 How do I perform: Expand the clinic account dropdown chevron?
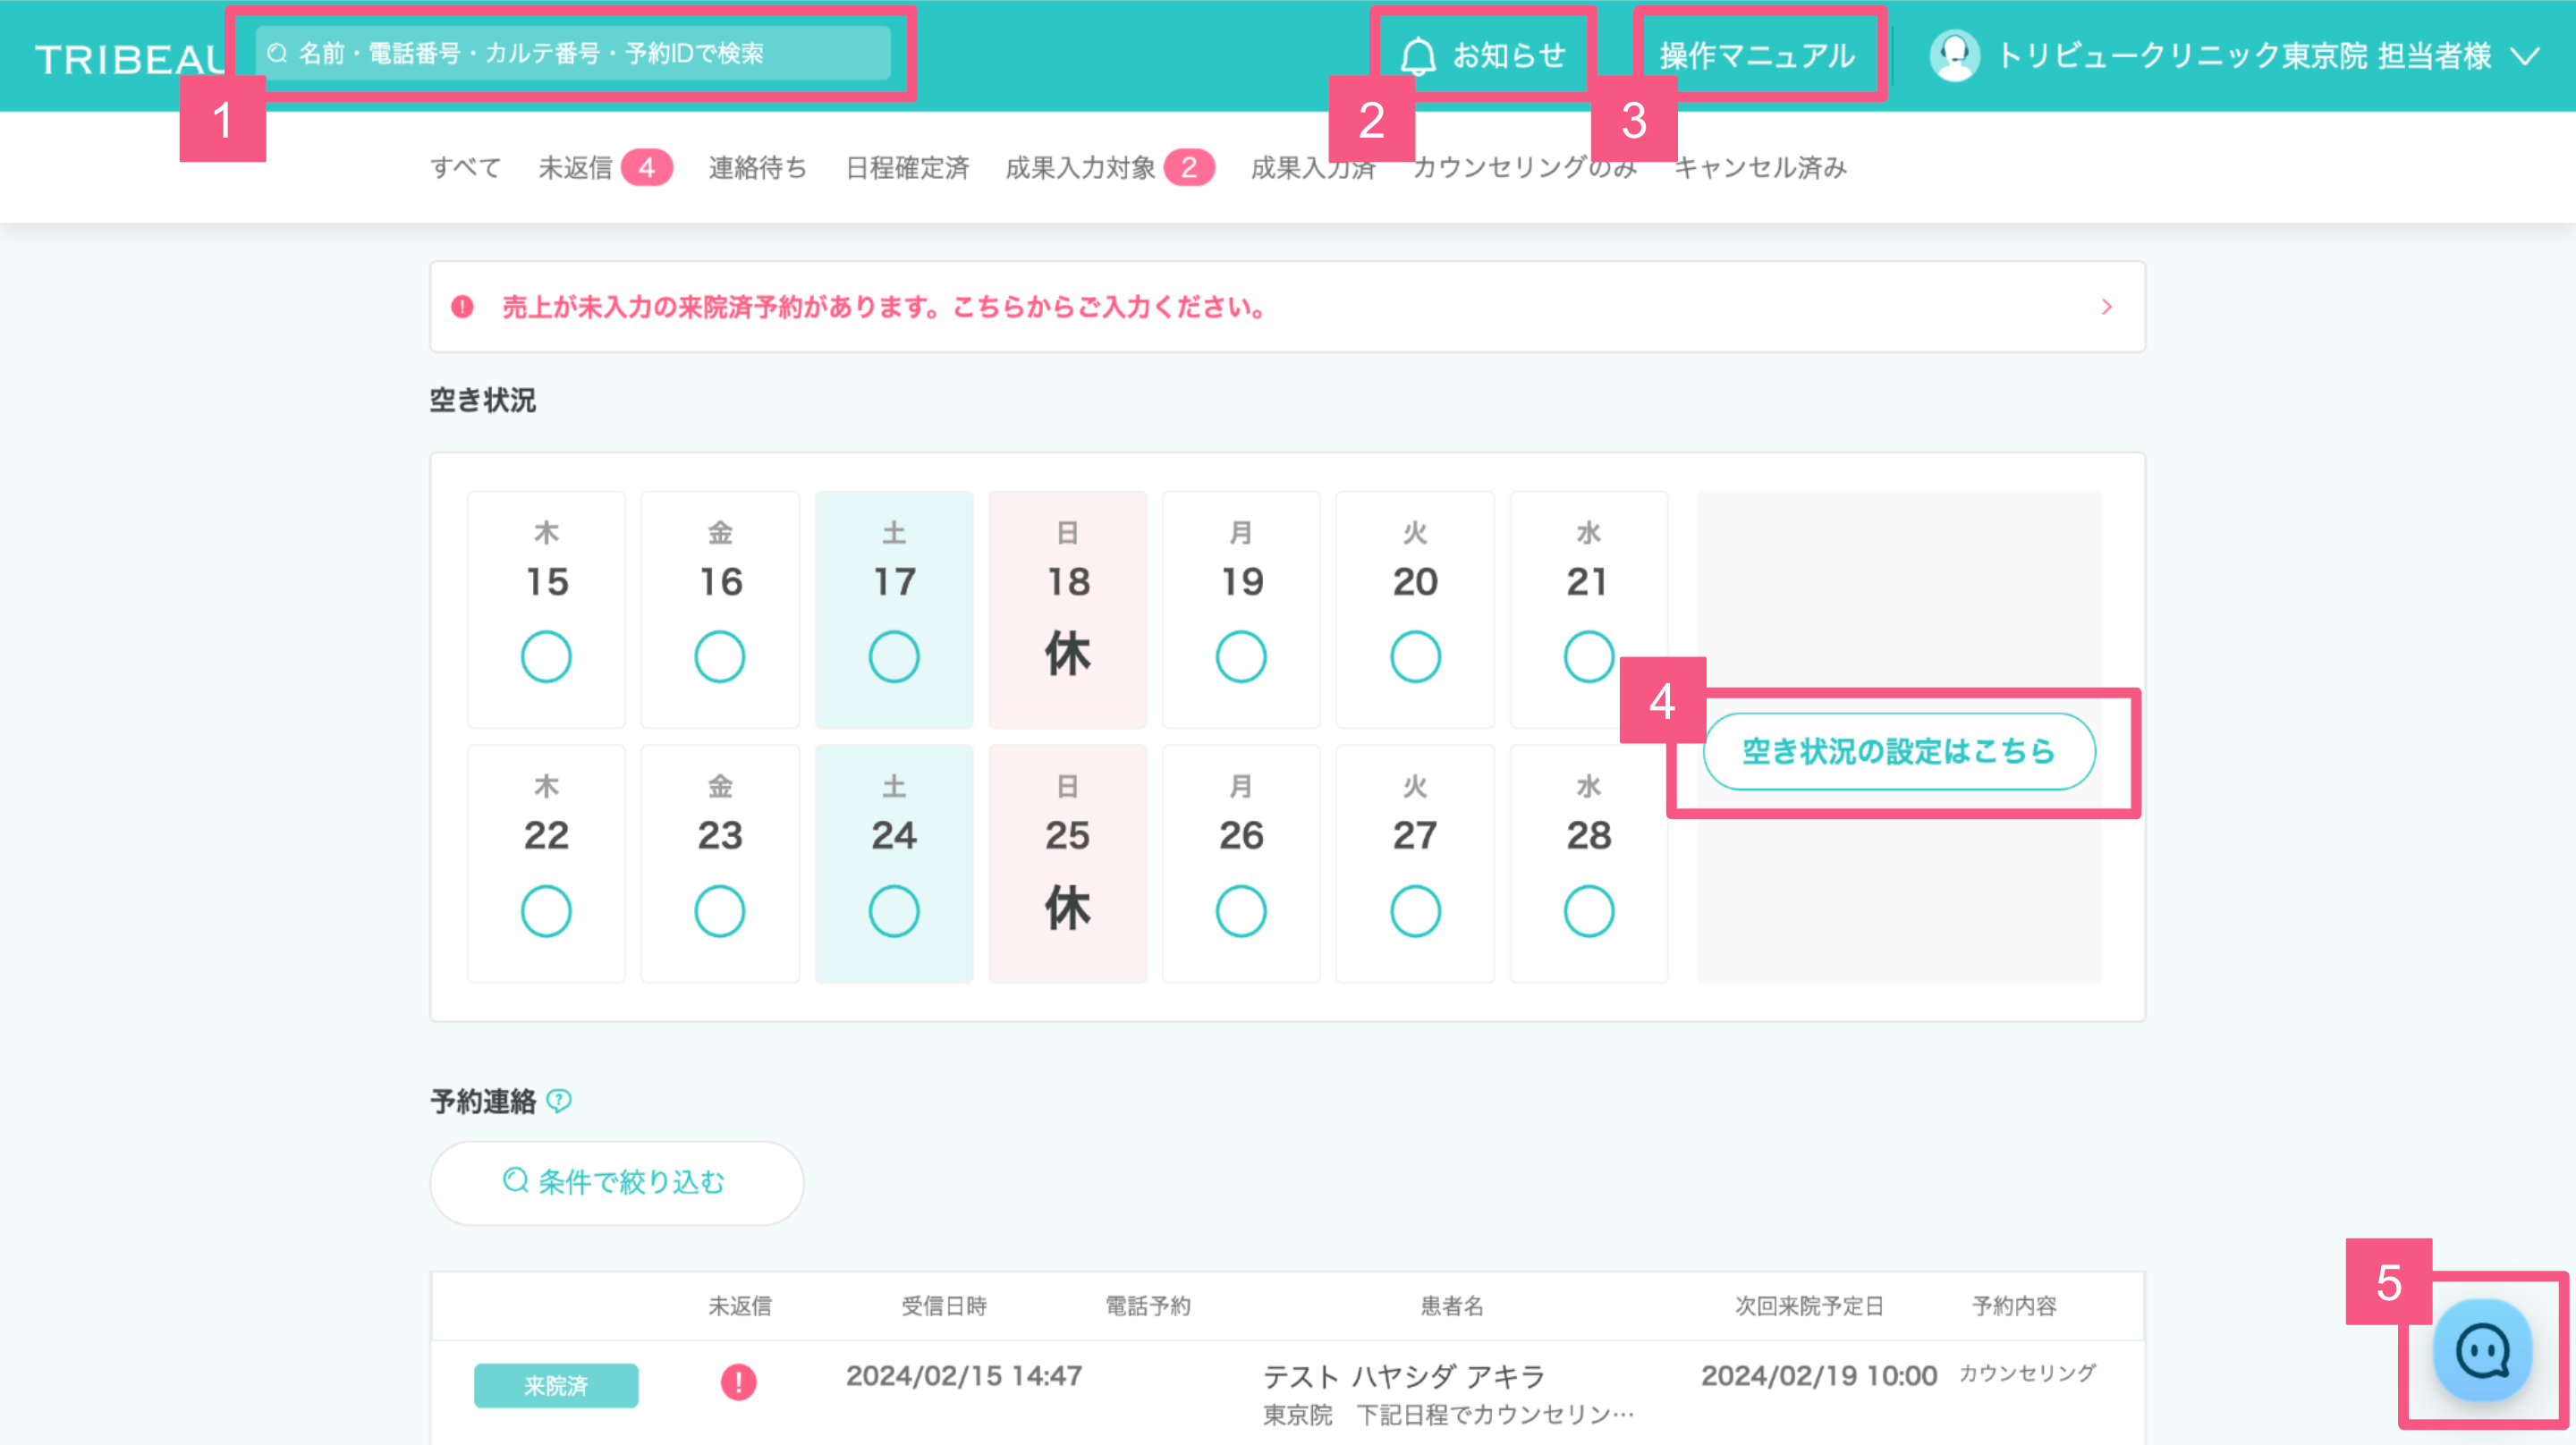pyautogui.click(x=2525, y=56)
